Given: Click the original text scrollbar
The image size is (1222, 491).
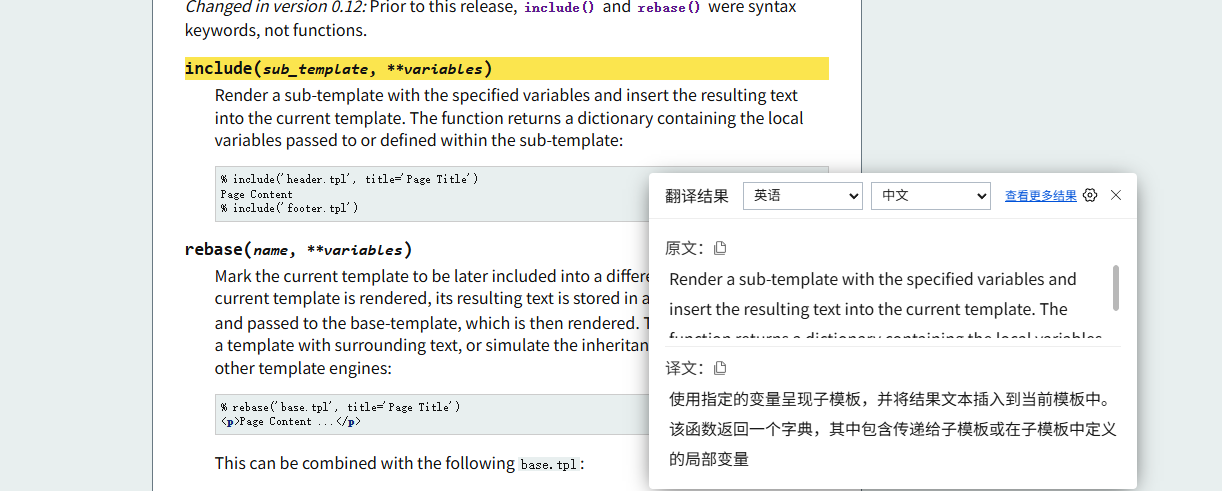Looking at the screenshot, I should pos(1116,288).
